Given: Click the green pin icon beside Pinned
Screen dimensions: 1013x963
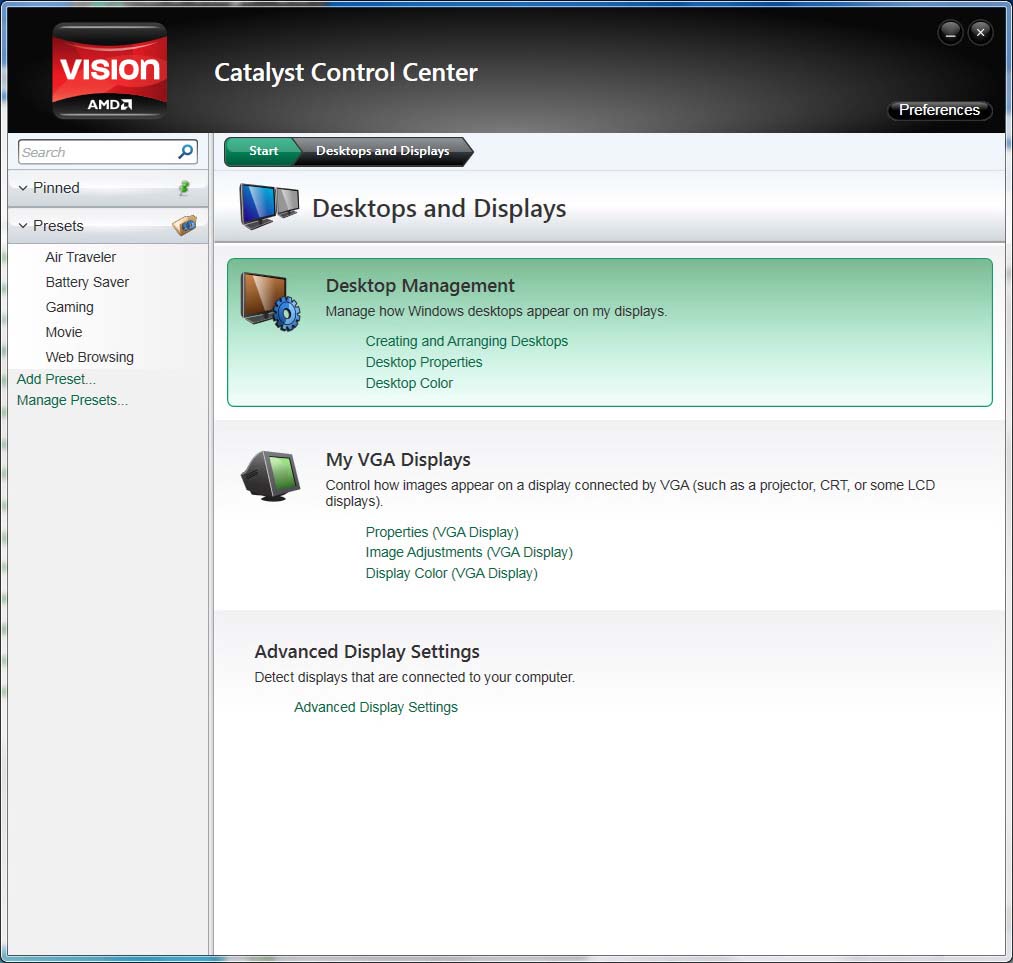Looking at the screenshot, I should (184, 188).
